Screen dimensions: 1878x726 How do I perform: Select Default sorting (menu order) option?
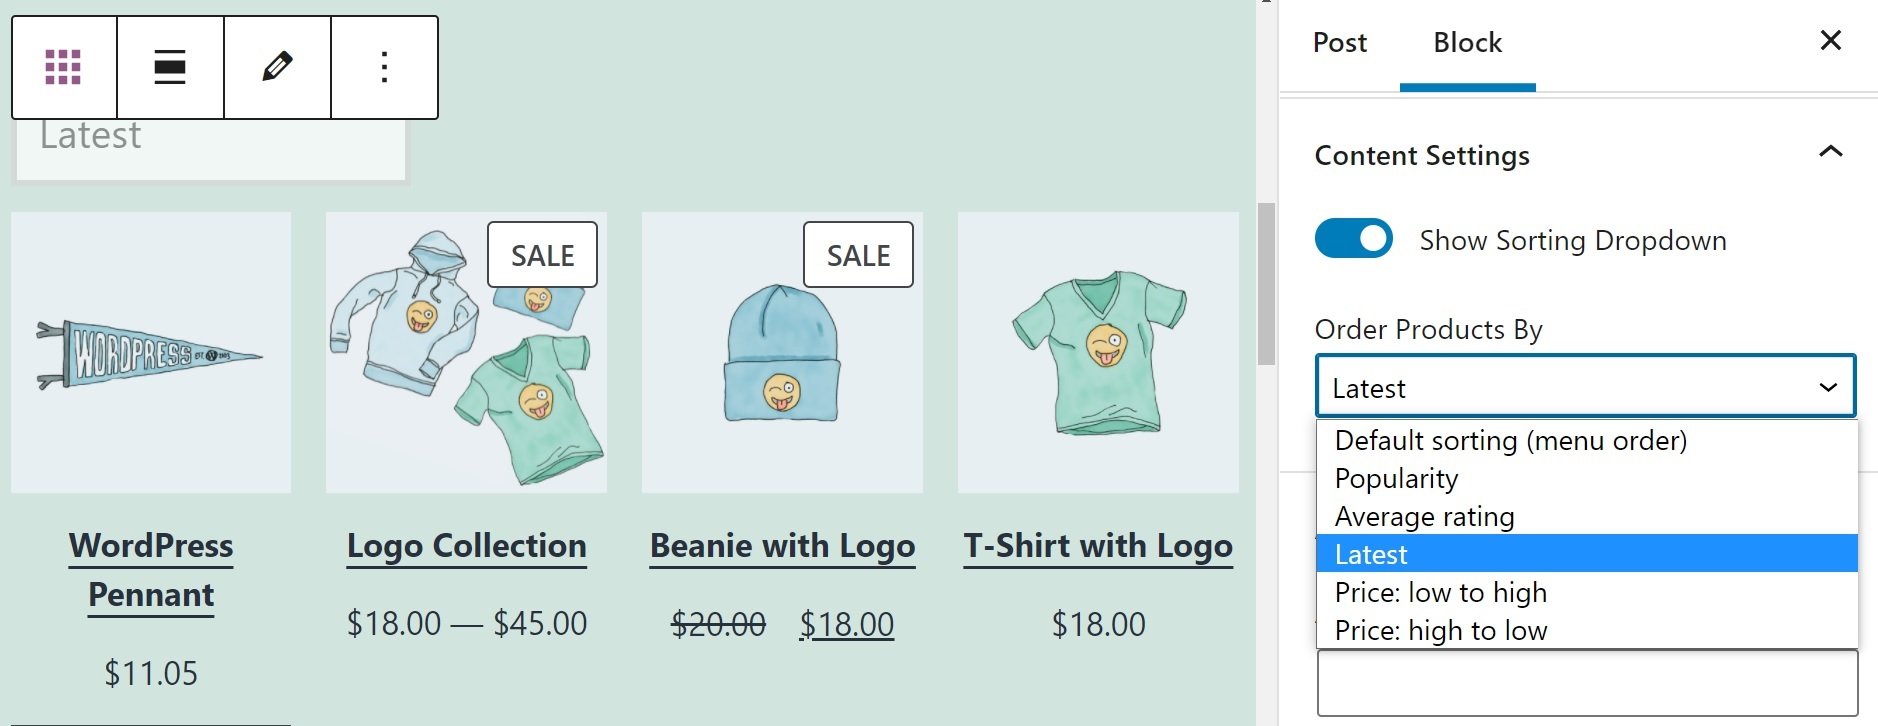(x=1510, y=441)
